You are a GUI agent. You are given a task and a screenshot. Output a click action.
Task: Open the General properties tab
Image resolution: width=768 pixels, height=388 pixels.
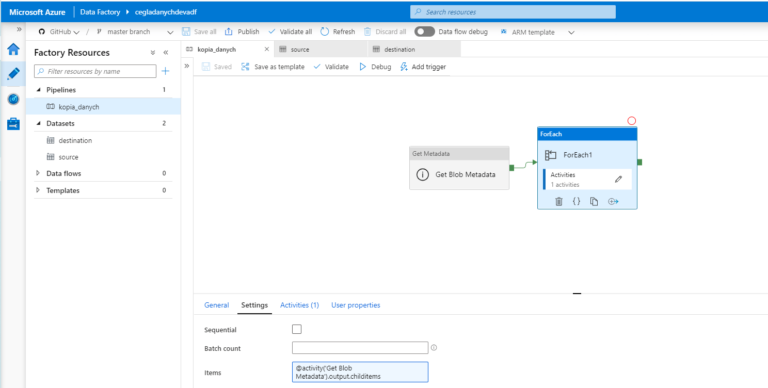(216, 305)
